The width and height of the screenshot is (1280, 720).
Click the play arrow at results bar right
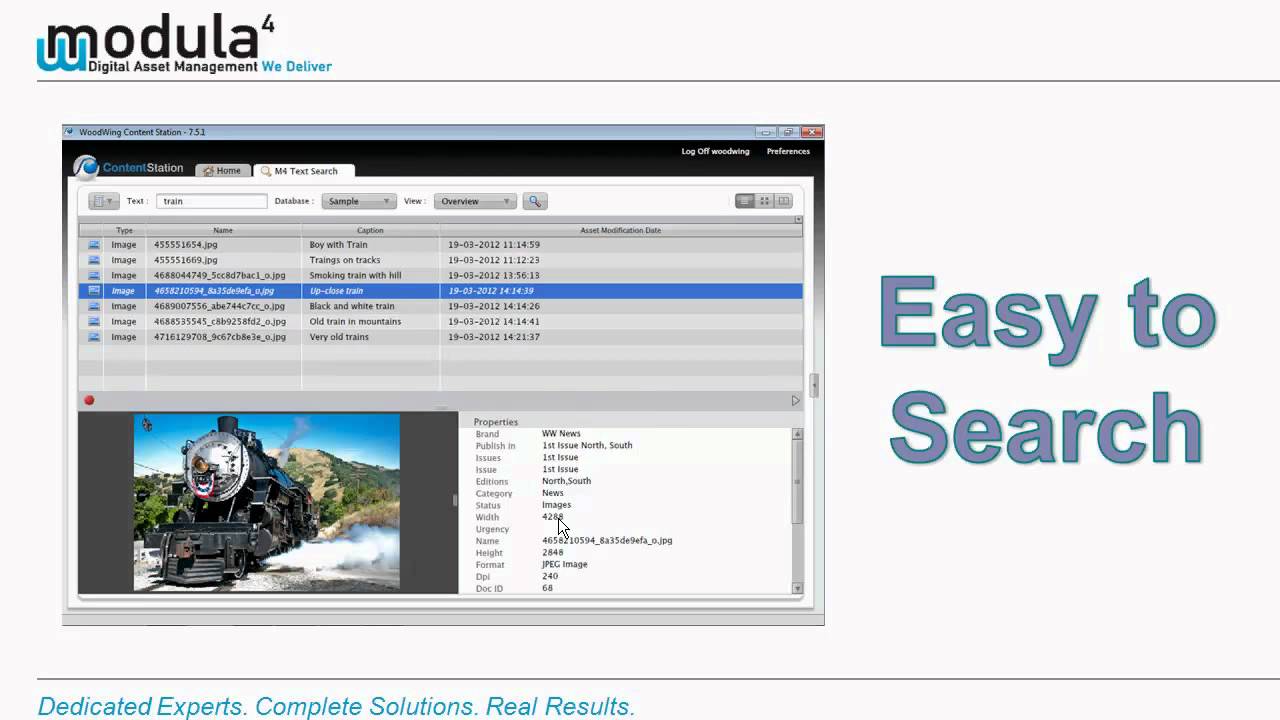pyautogui.click(x=796, y=400)
